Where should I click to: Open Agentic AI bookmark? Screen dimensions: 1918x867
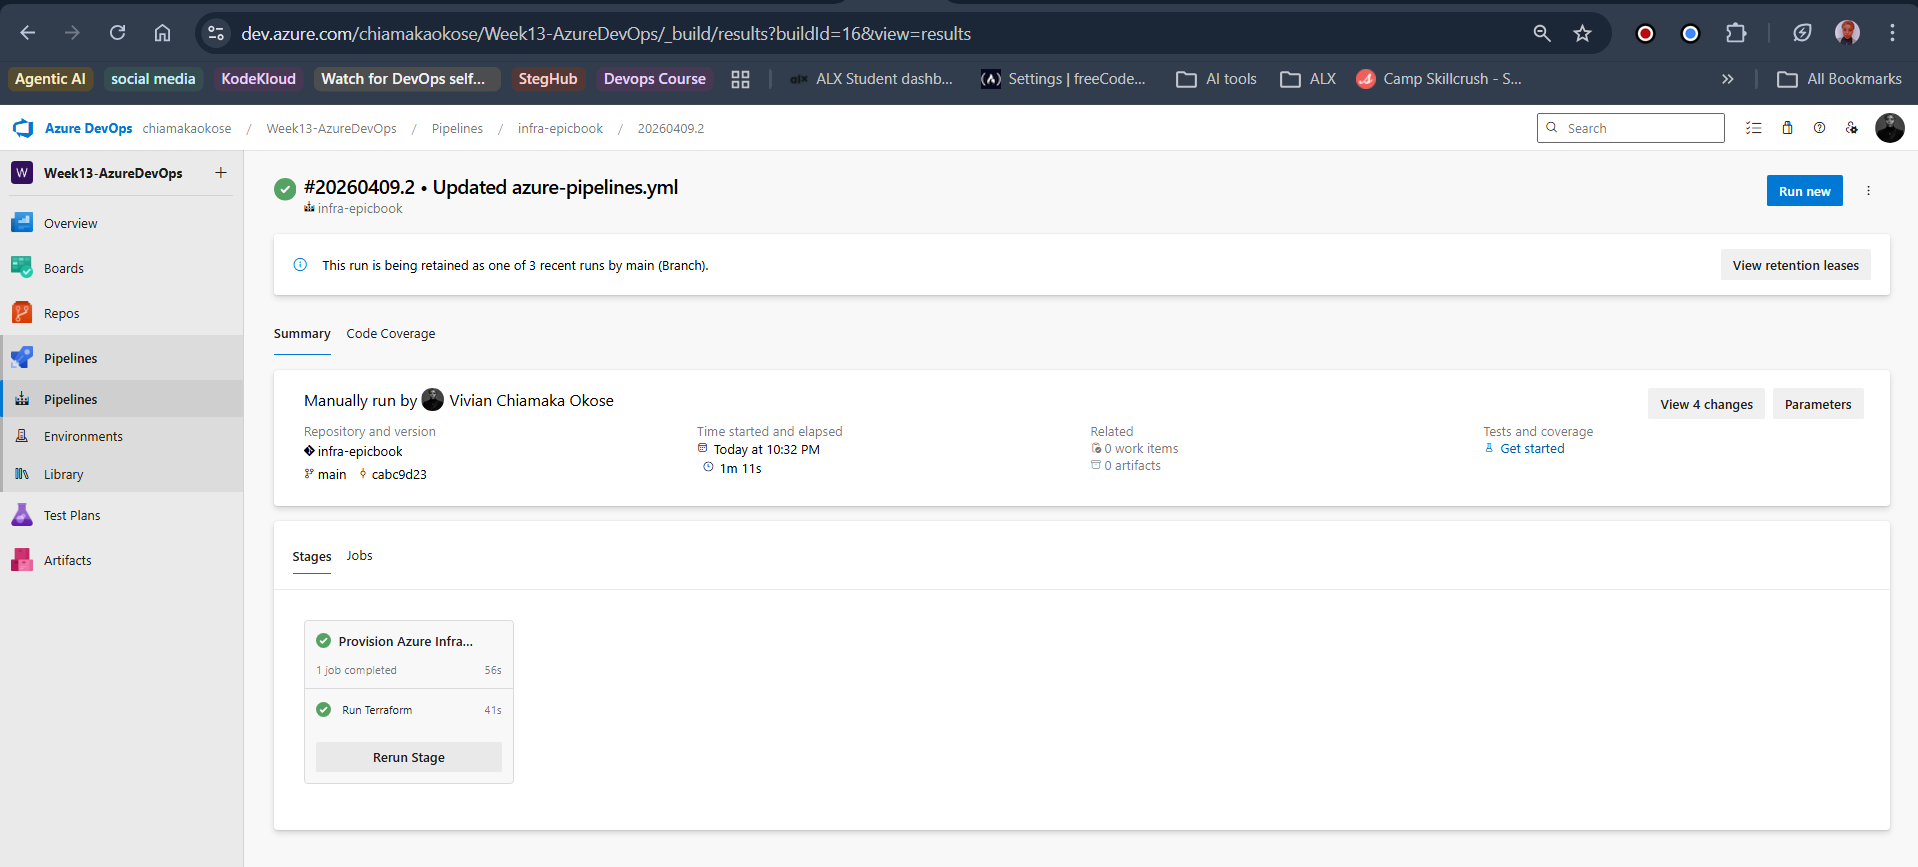[50, 79]
